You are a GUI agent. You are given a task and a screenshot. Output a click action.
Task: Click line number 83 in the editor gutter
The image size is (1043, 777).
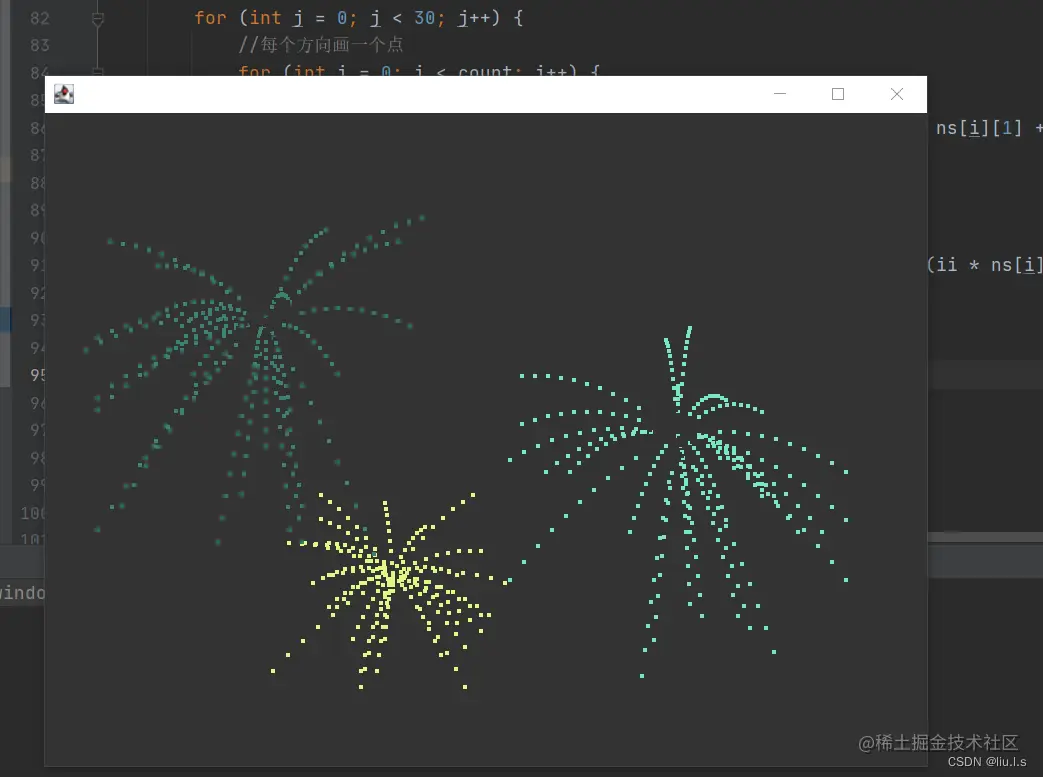(x=40, y=45)
